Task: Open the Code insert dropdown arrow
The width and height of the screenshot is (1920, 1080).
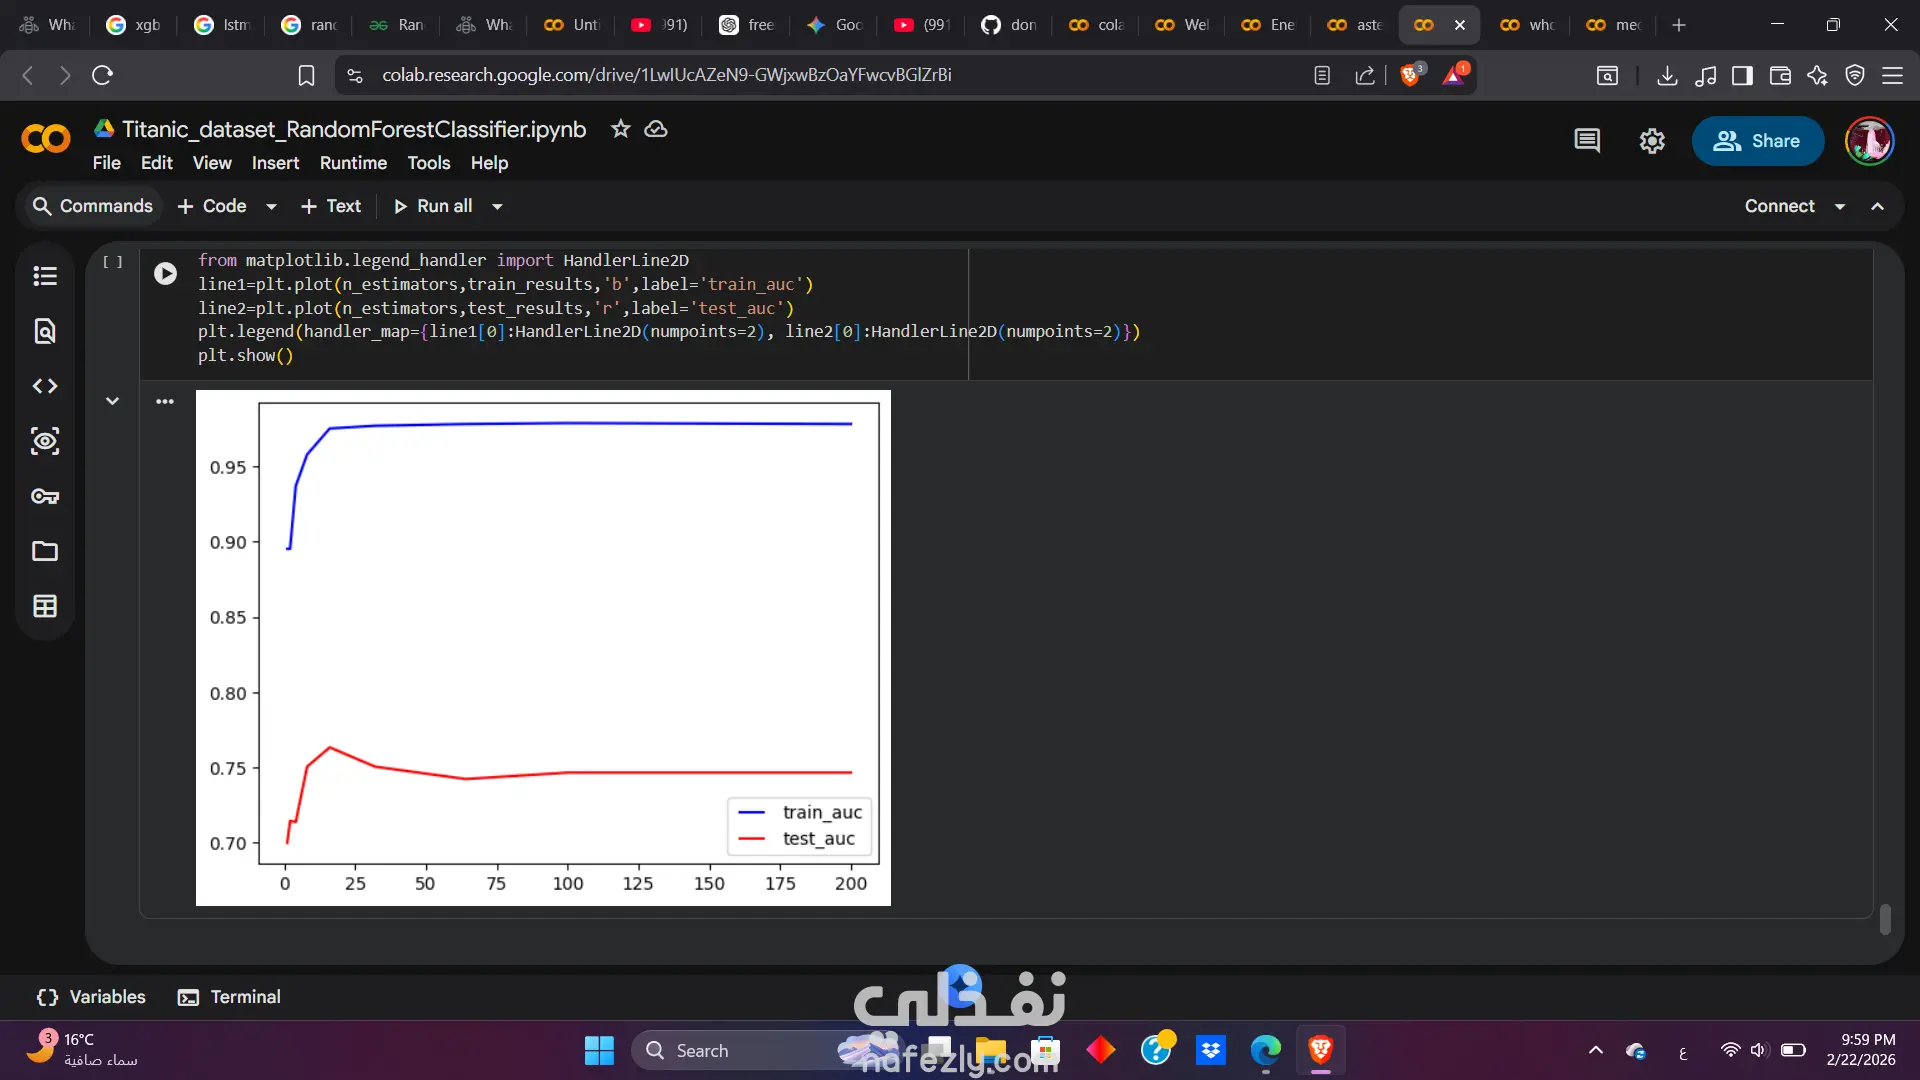Action: pyautogui.click(x=271, y=207)
